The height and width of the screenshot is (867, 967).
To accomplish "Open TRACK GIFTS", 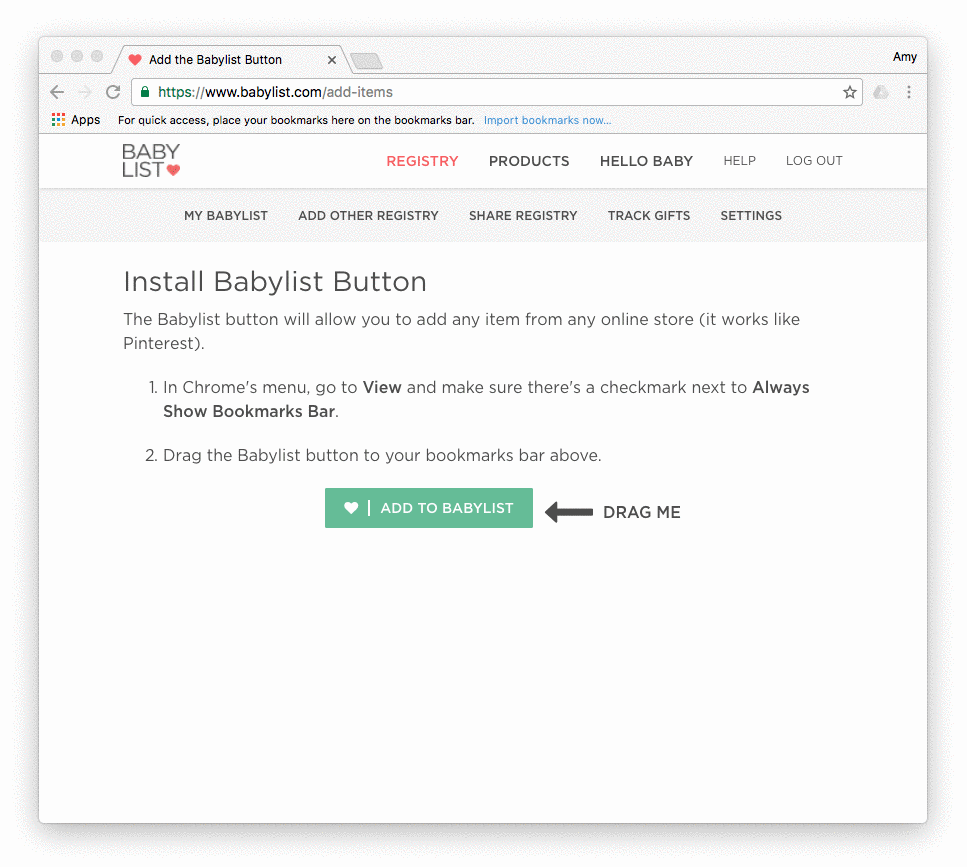I will 649,216.
